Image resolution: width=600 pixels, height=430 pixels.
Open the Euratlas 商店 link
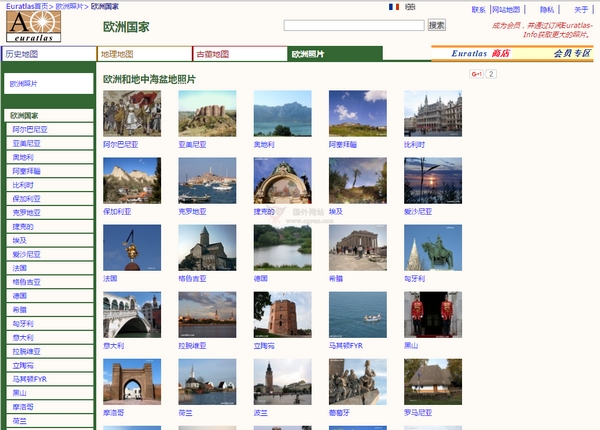coord(480,54)
